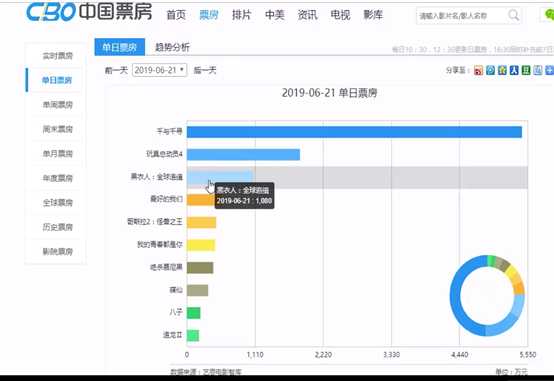Click the green WeChat icon top right

tap(549, 15)
